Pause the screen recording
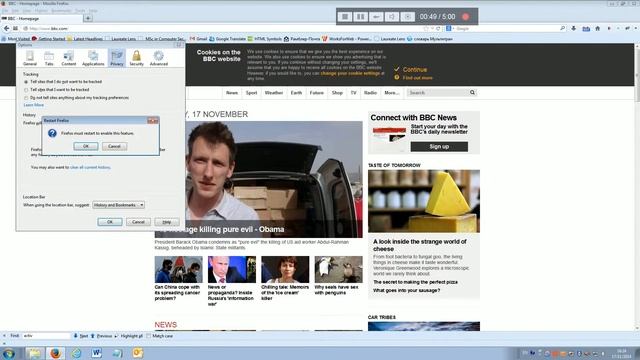This screenshot has width=640, height=360. point(360,17)
